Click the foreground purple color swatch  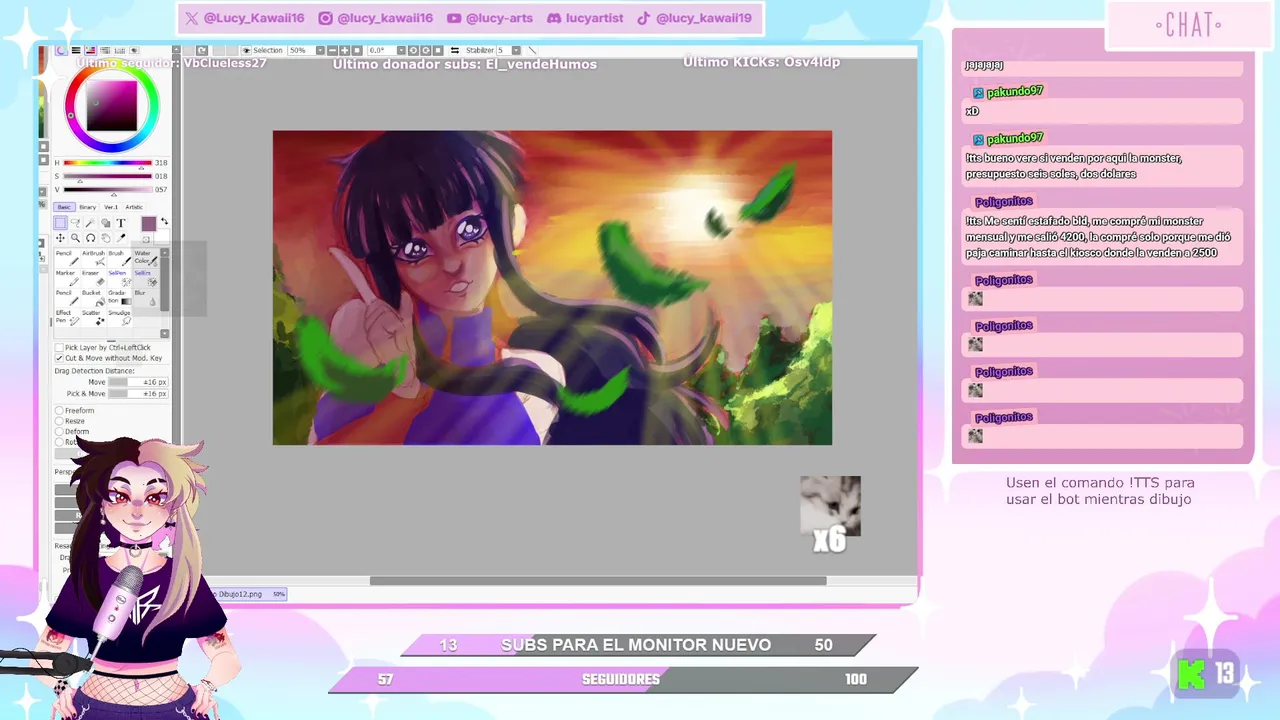[149, 224]
